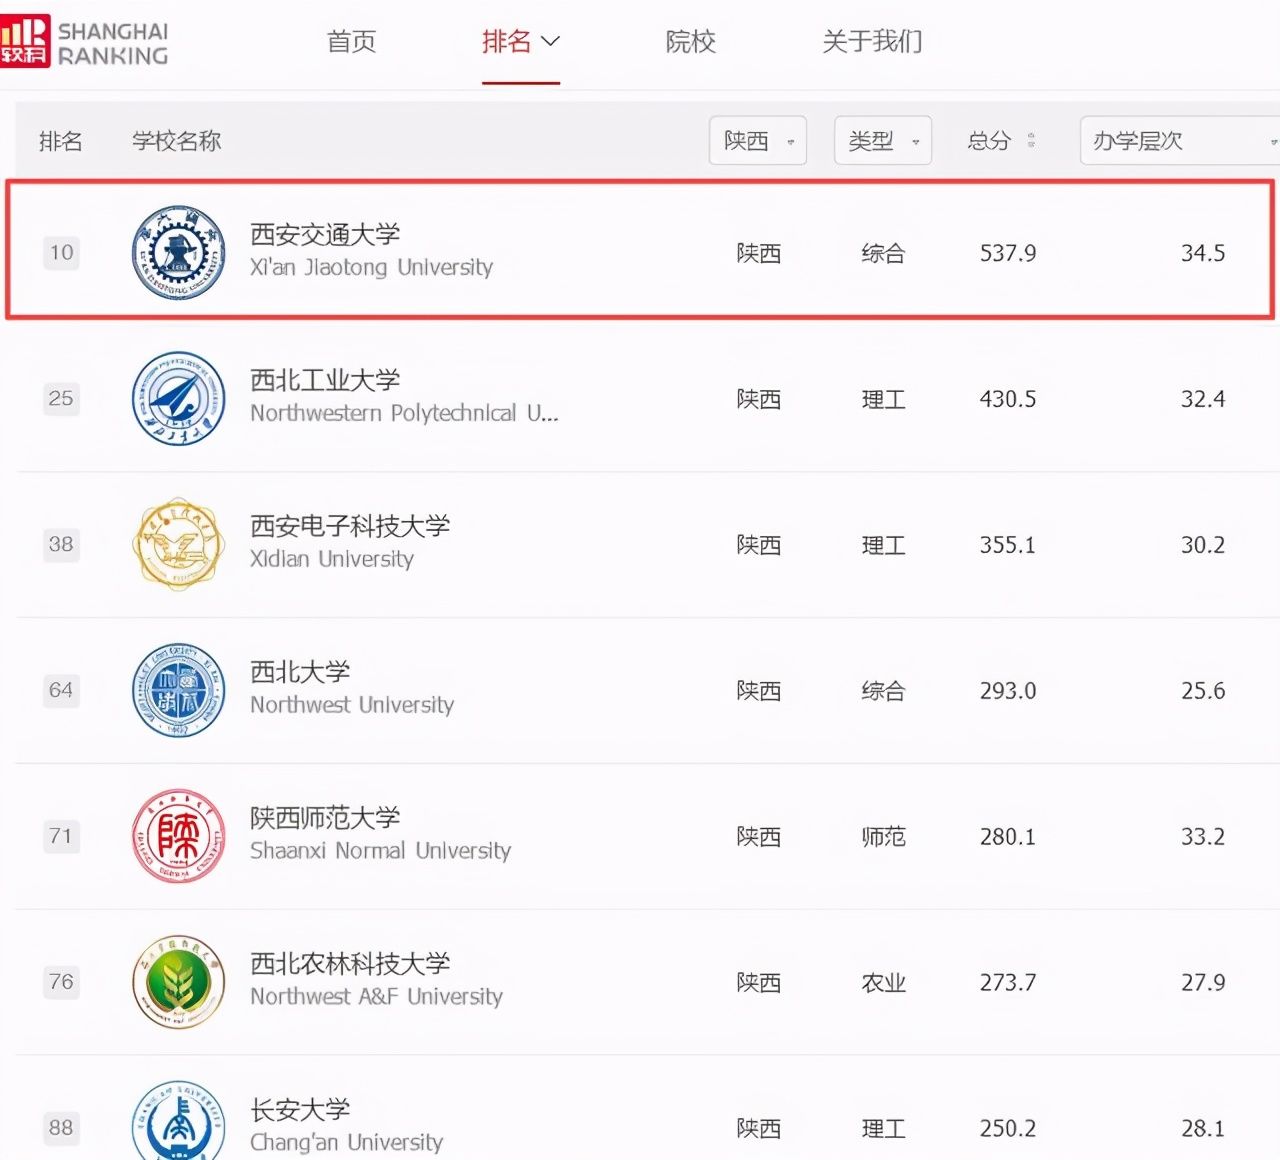Click 办学层次 value 28.1

pos(1203,1129)
